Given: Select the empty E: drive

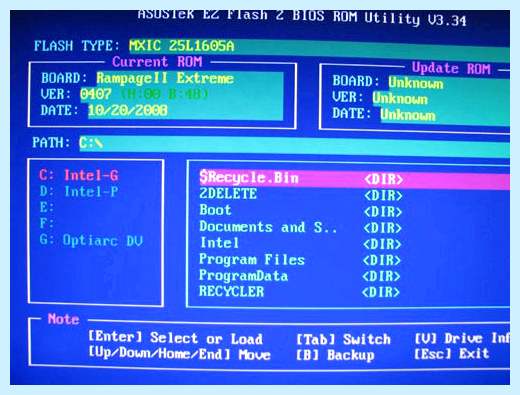Looking at the screenshot, I should click(x=47, y=207).
